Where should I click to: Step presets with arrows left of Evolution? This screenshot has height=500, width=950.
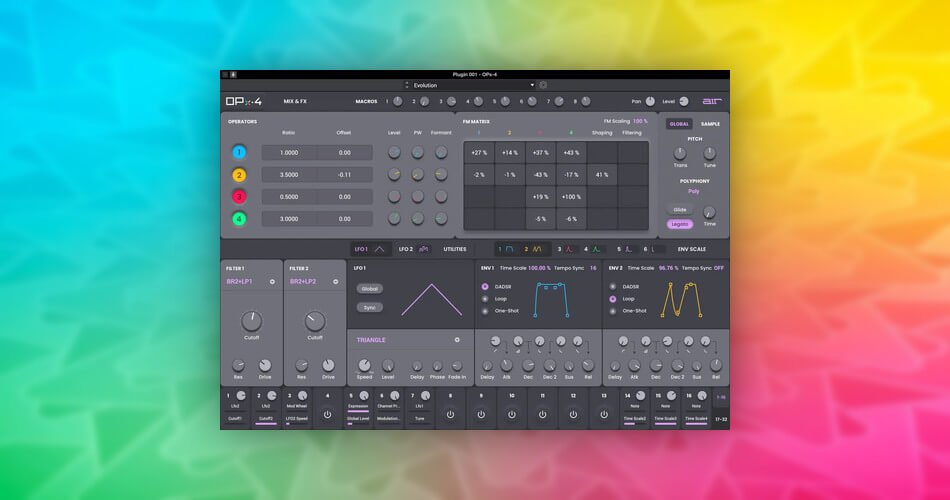407,85
